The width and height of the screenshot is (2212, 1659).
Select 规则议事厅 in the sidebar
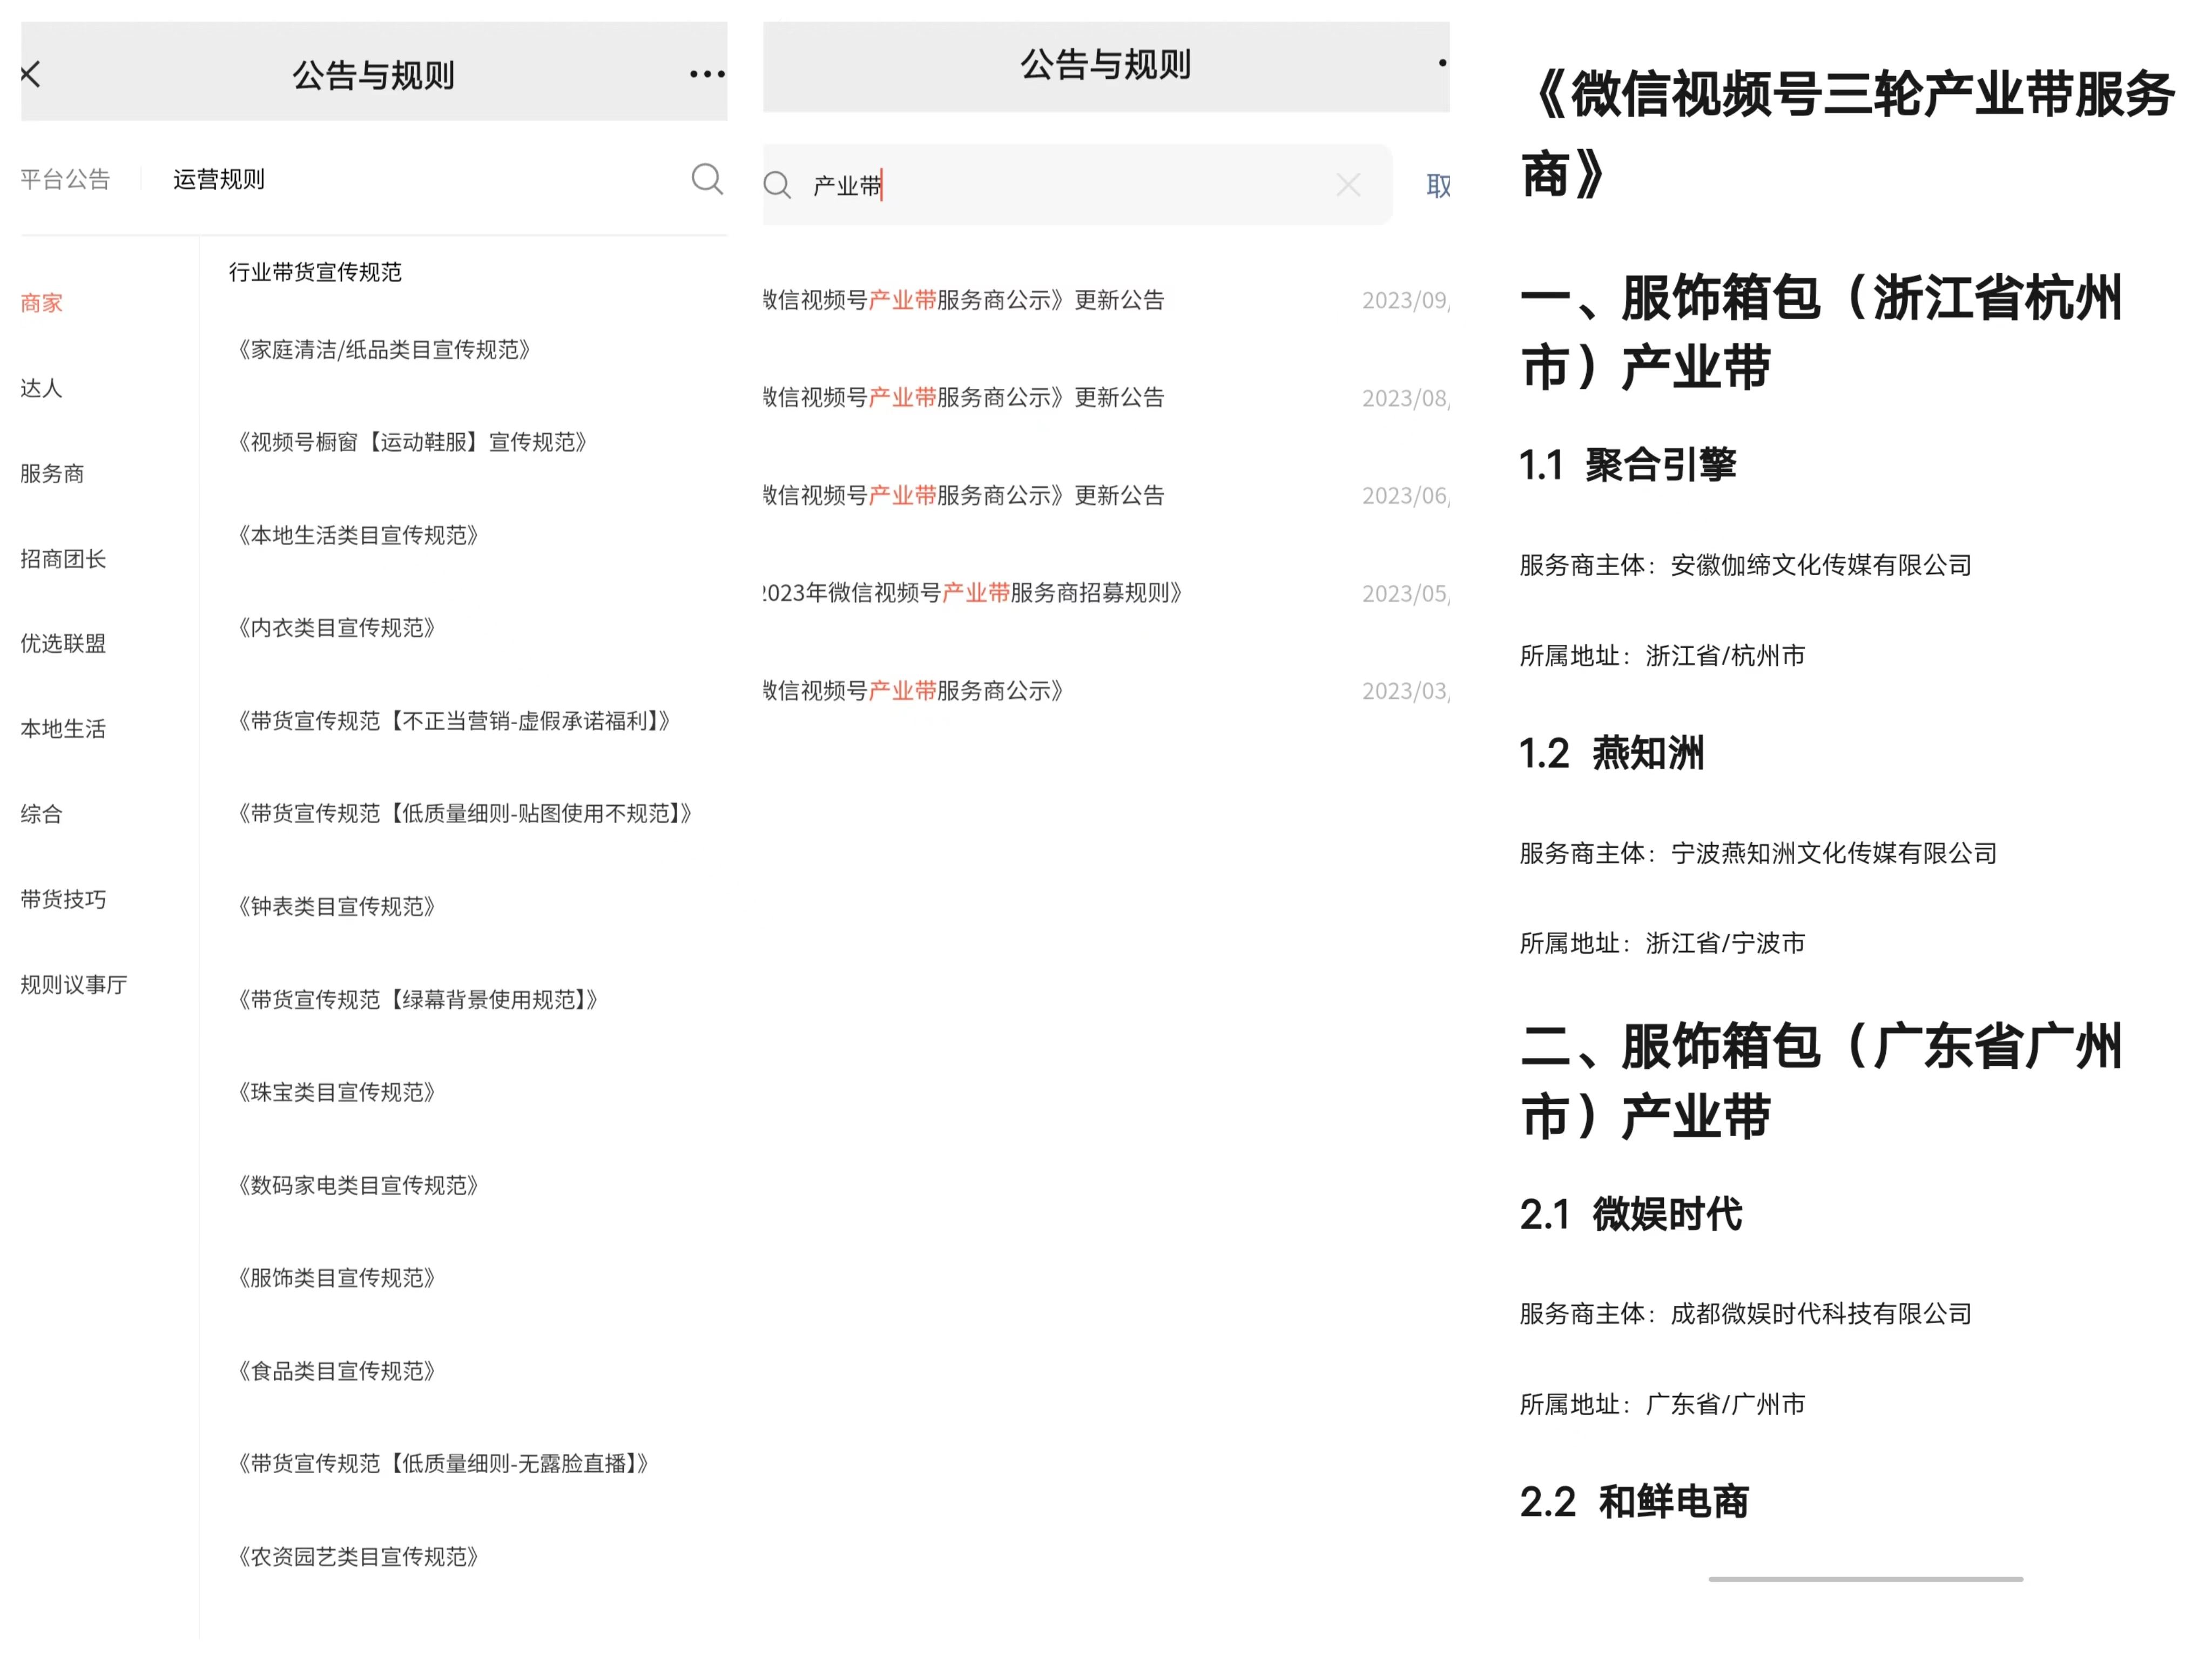(74, 985)
